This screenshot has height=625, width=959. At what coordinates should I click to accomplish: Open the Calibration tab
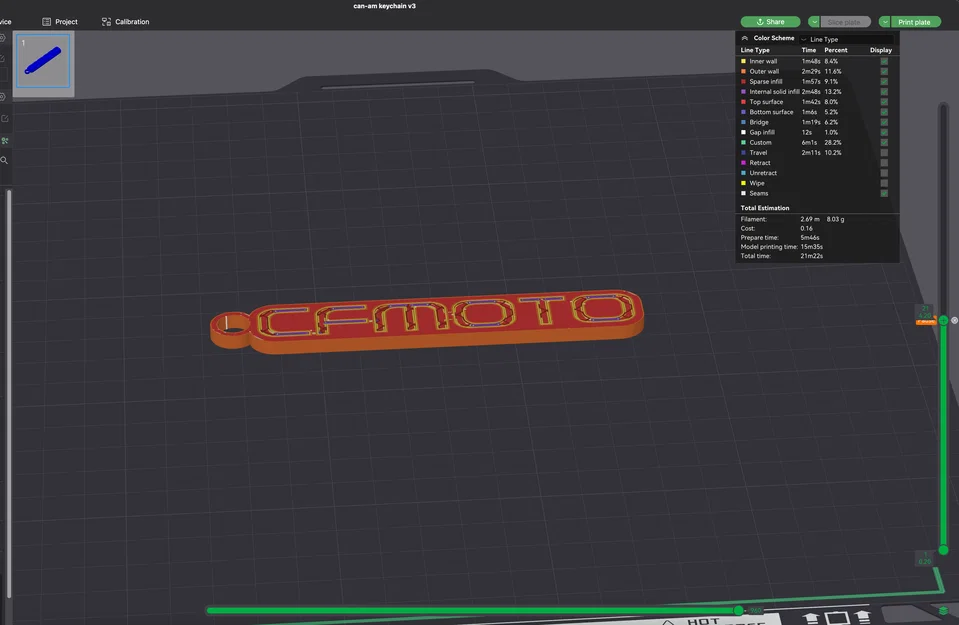tap(125, 21)
